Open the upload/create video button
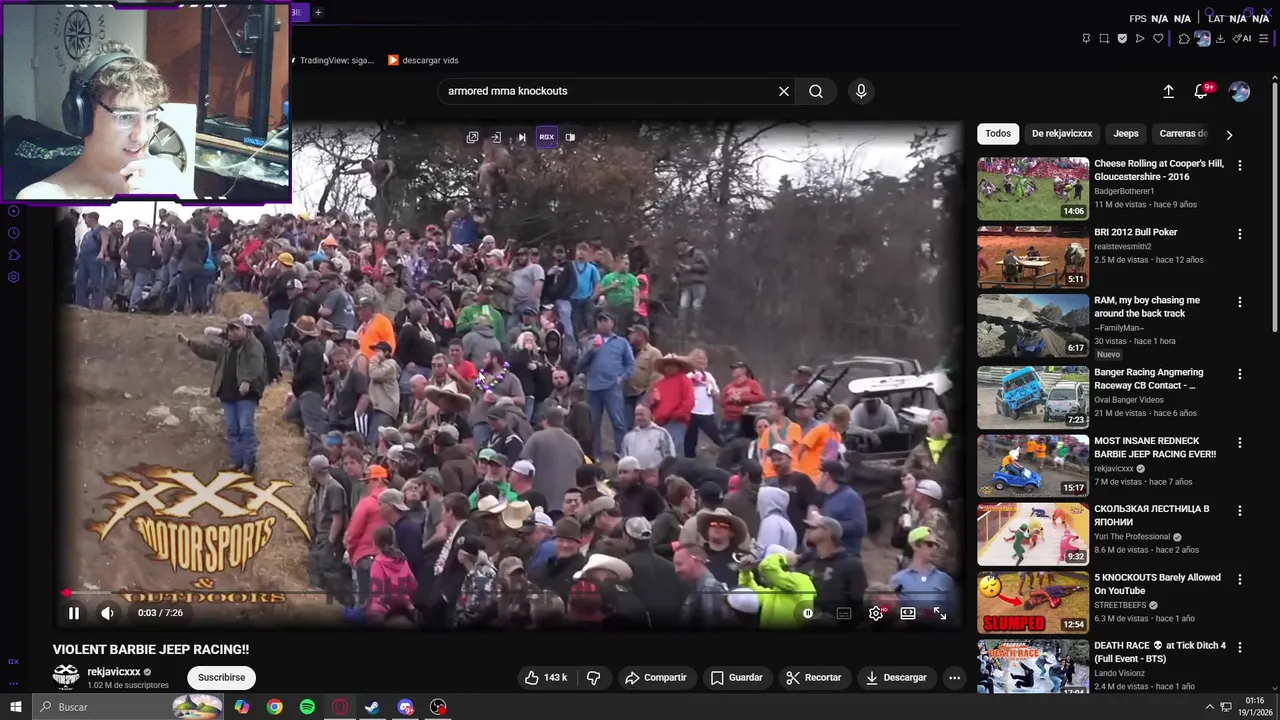Viewport: 1280px width, 720px height. [x=1168, y=91]
